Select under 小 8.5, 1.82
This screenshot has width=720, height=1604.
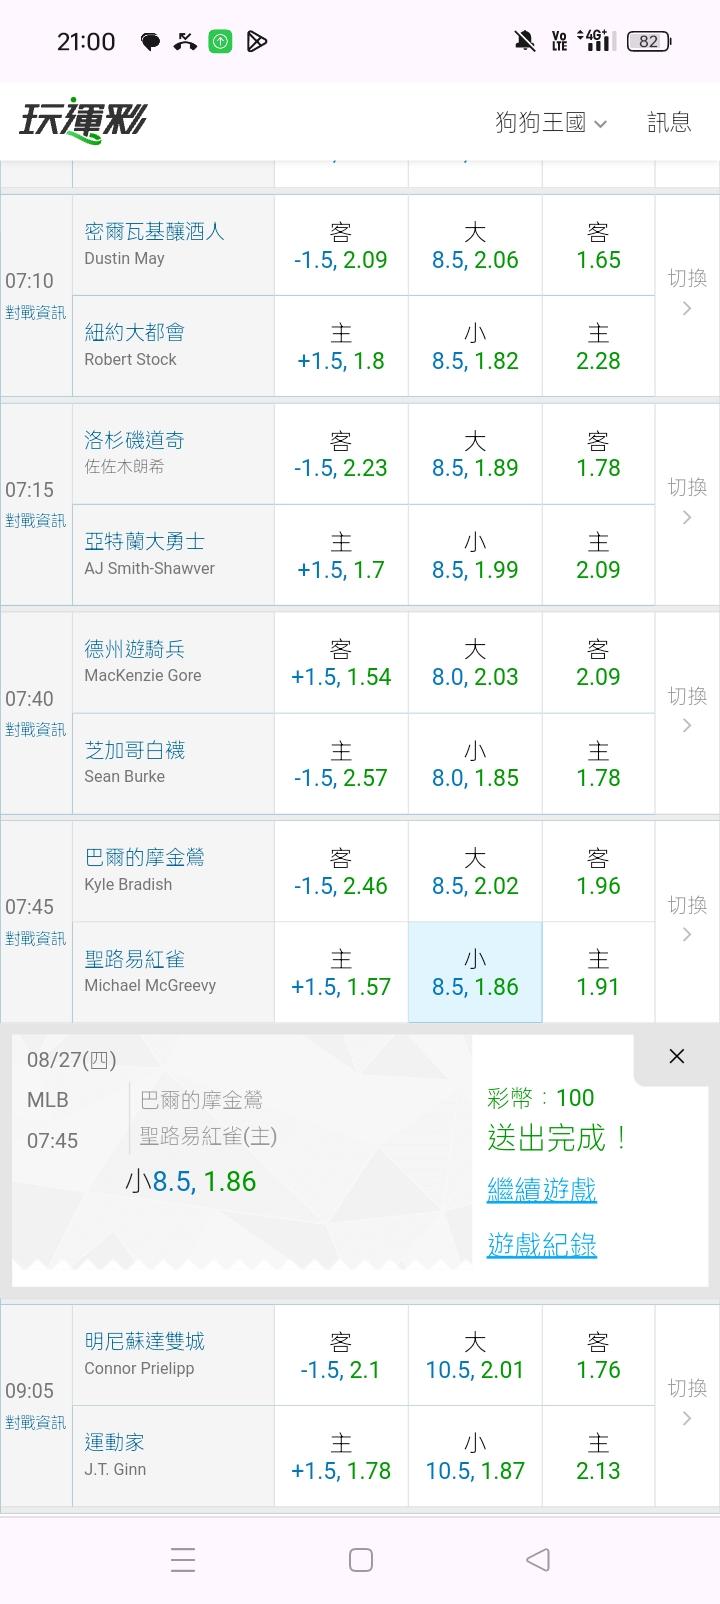click(x=475, y=346)
